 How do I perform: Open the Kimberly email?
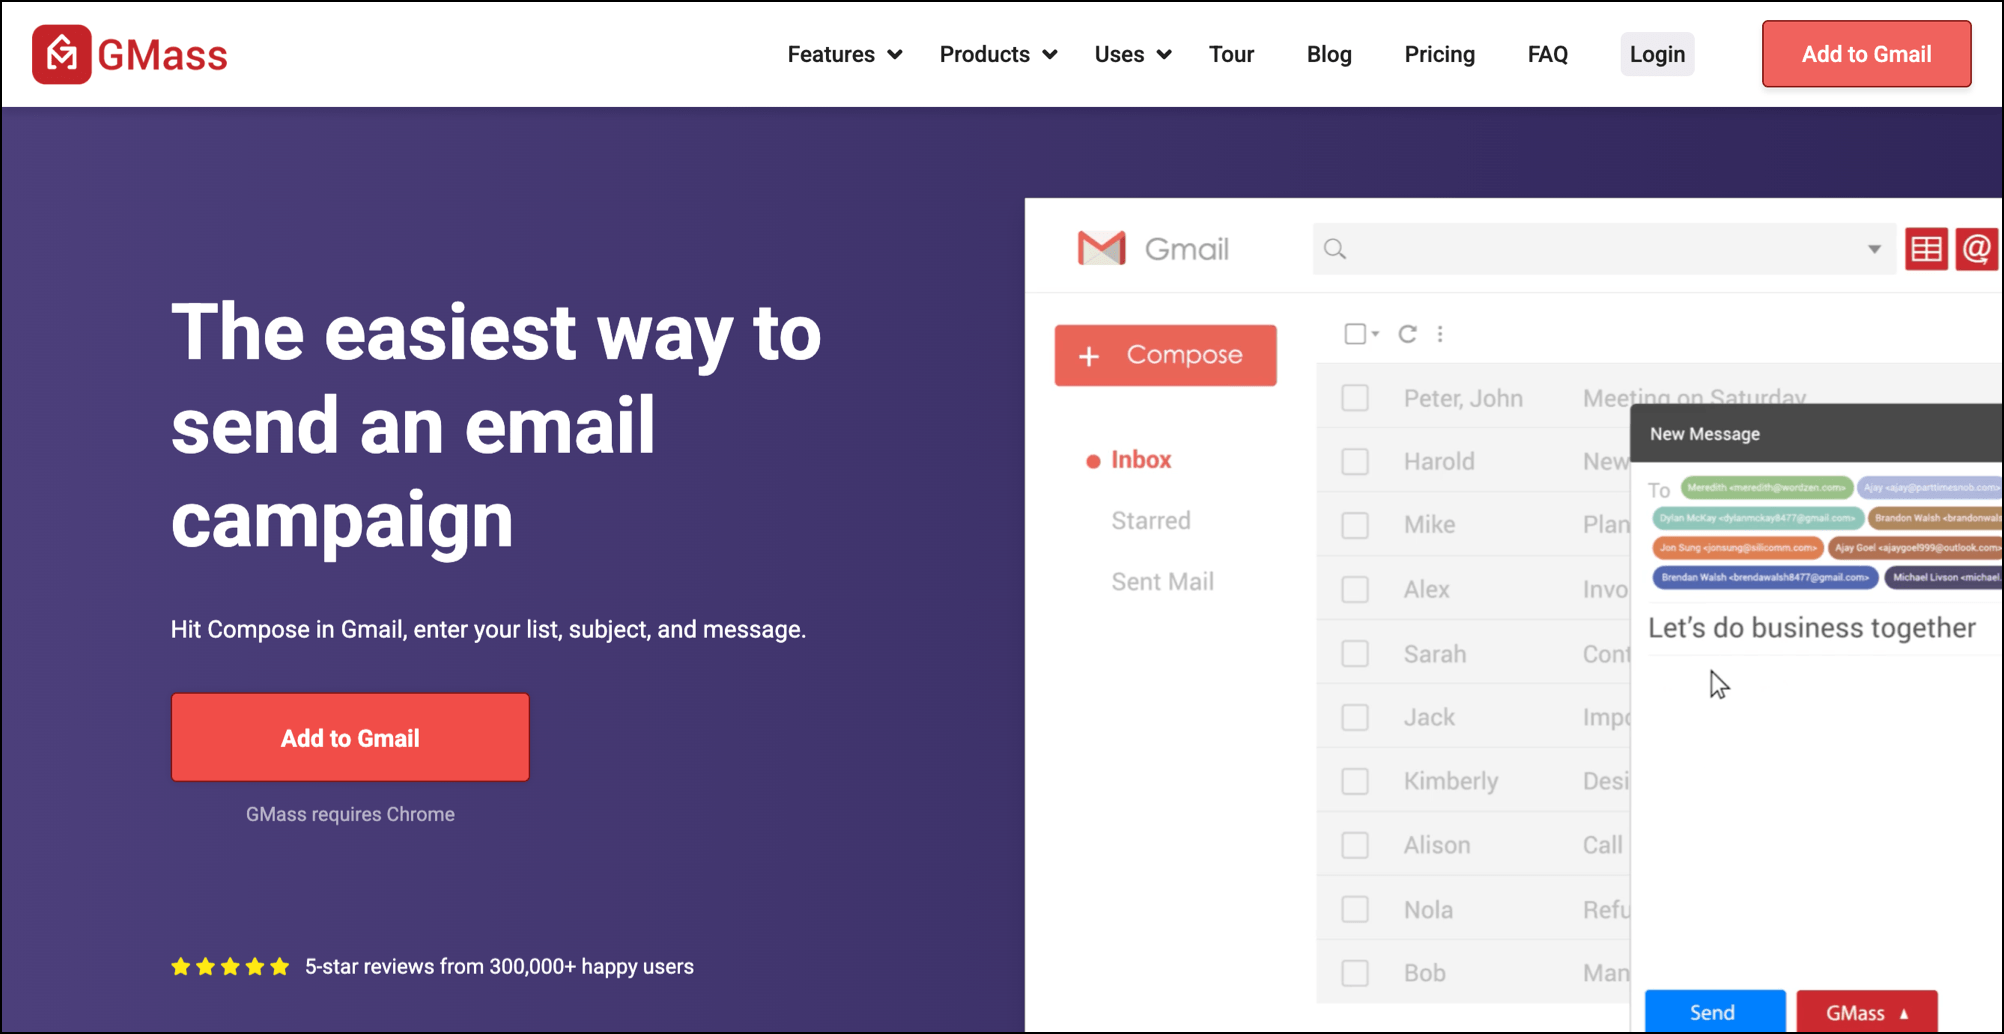tap(1472, 781)
